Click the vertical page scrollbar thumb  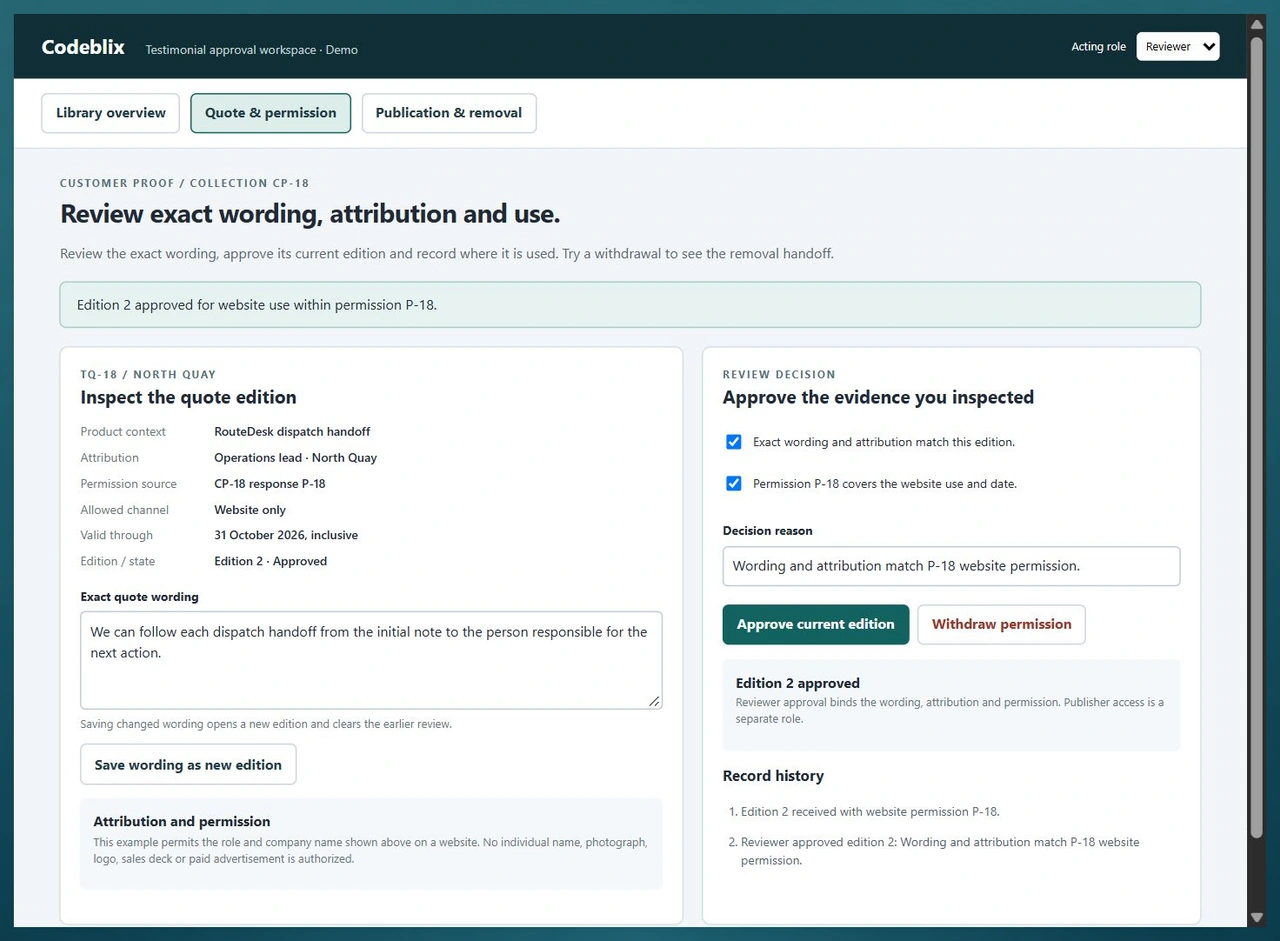click(1256, 437)
